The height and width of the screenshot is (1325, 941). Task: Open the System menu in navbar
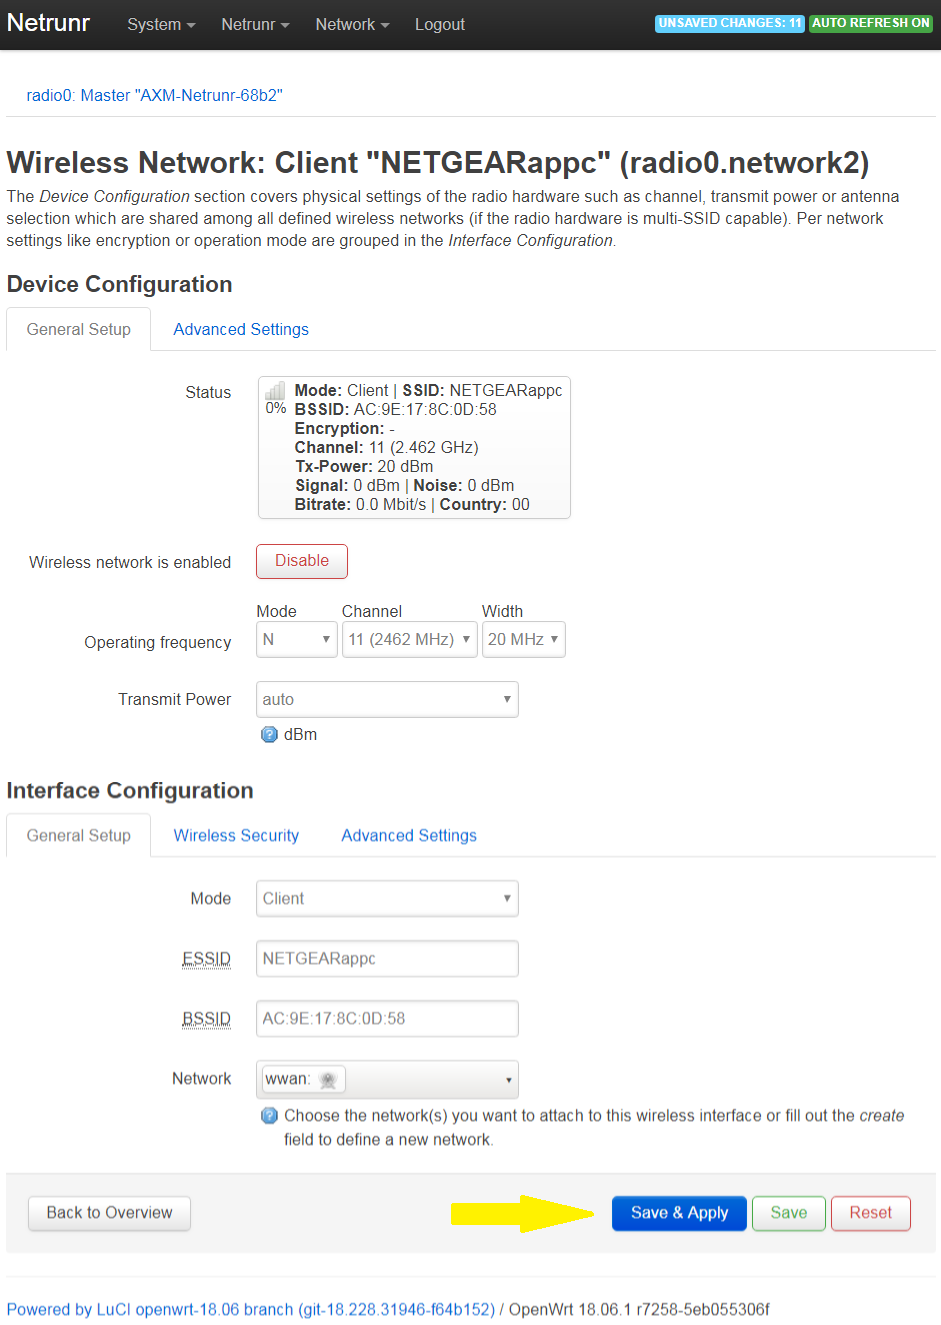(161, 24)
